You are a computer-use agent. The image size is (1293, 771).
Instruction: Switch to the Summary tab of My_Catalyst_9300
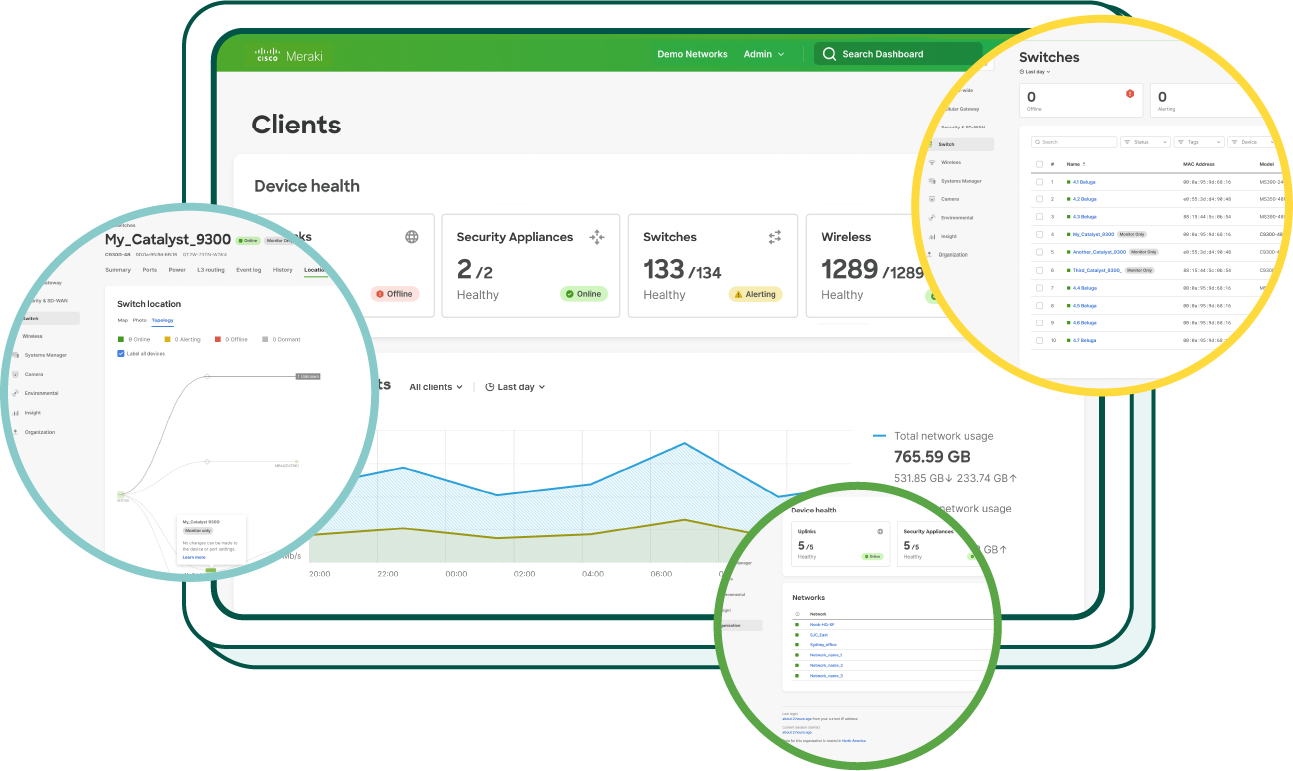(118, 270)
